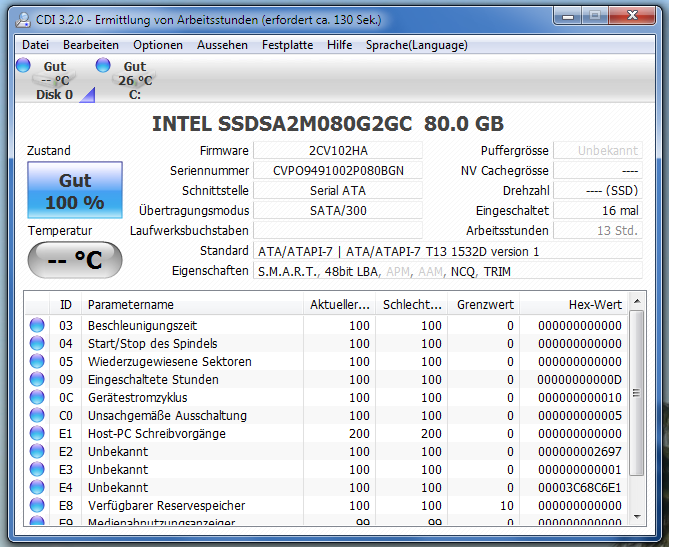Click the CrystalDiskInfo title bar icon

[x=23, y=20]
